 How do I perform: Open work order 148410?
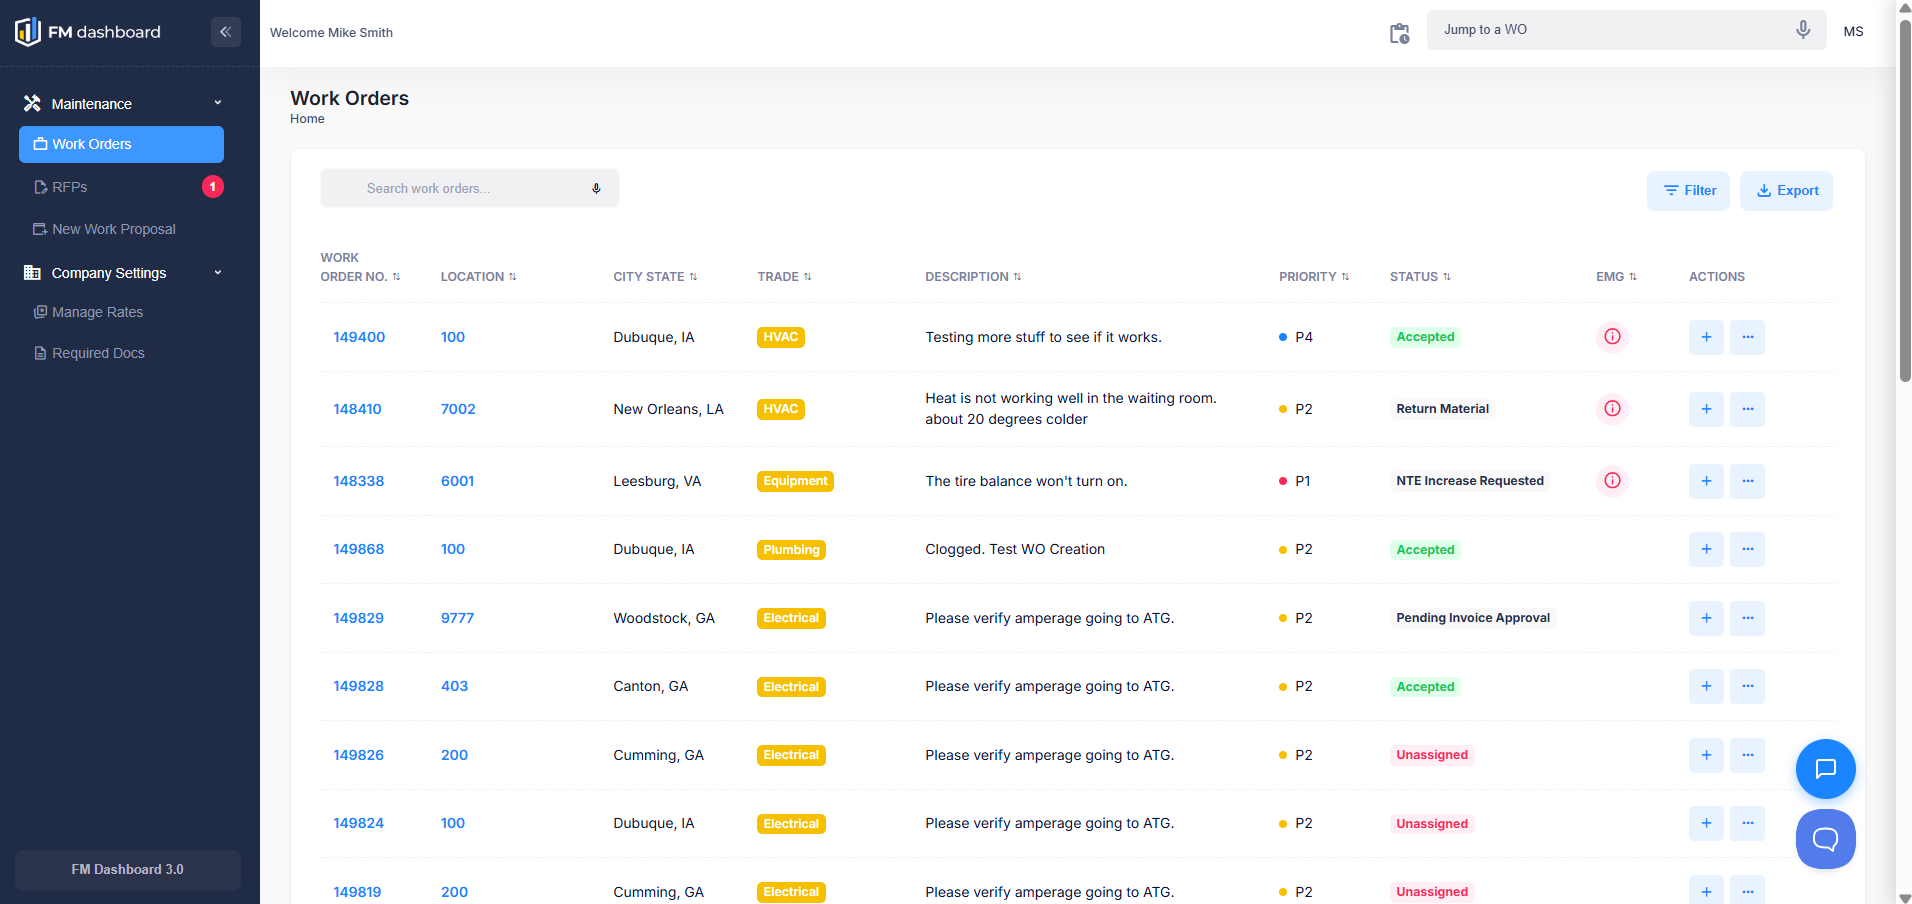(x=357, y=409)
